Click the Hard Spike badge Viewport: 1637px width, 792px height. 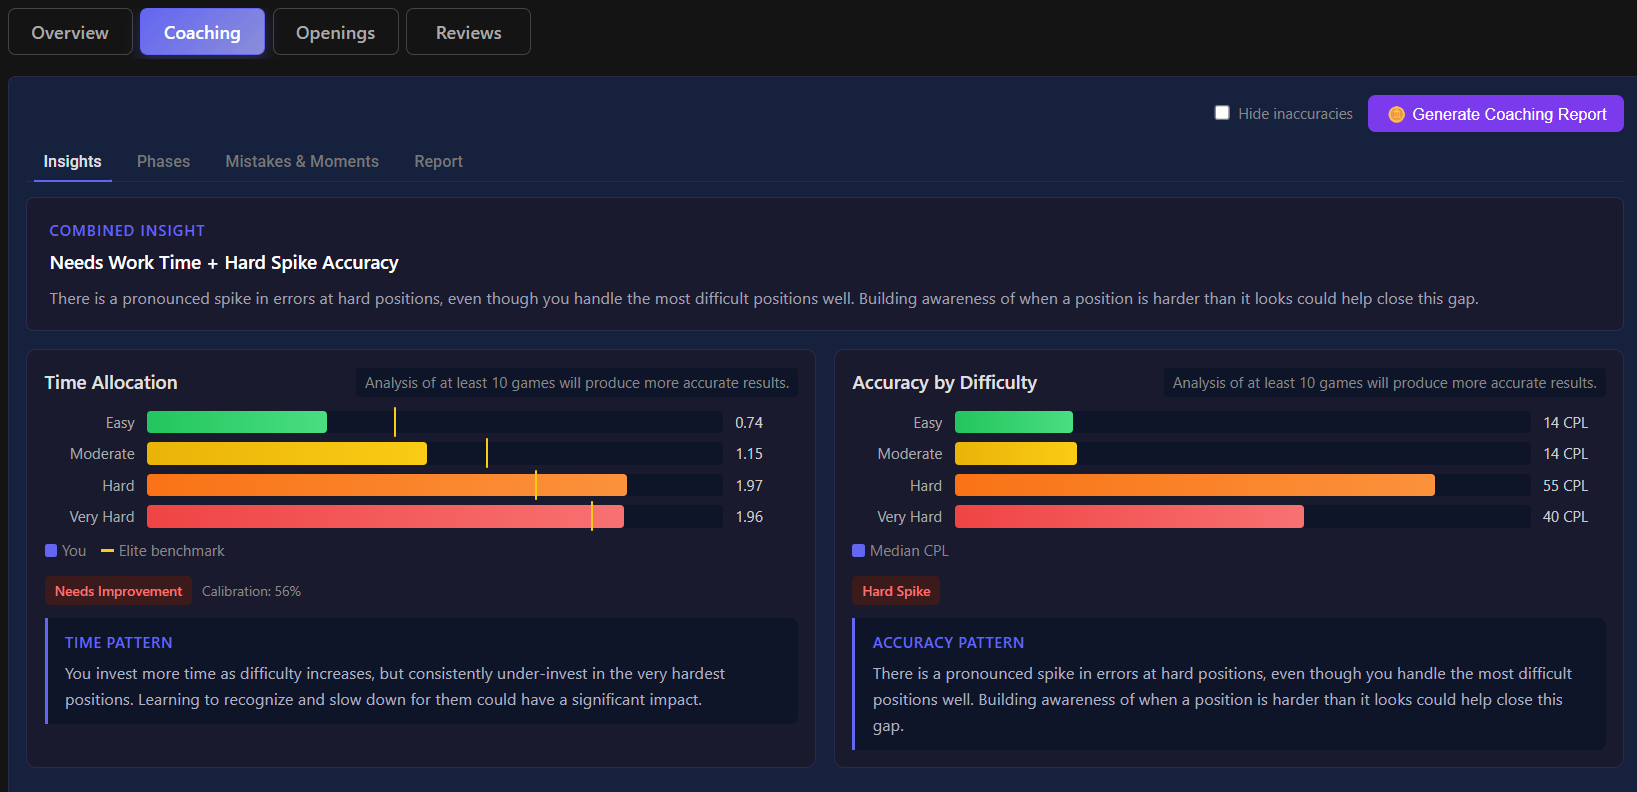tap(896, 591)
